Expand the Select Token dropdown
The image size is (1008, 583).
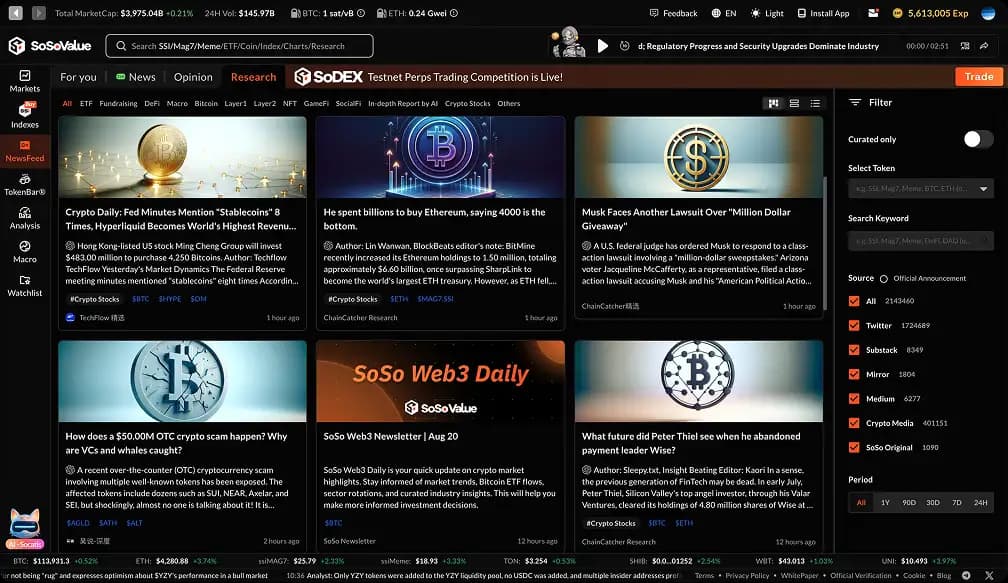point(984,189)
